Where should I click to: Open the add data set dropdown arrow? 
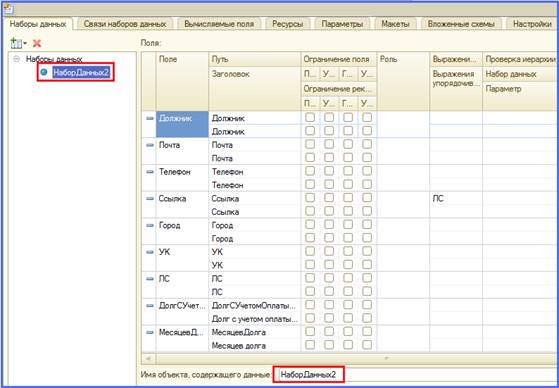25,44
